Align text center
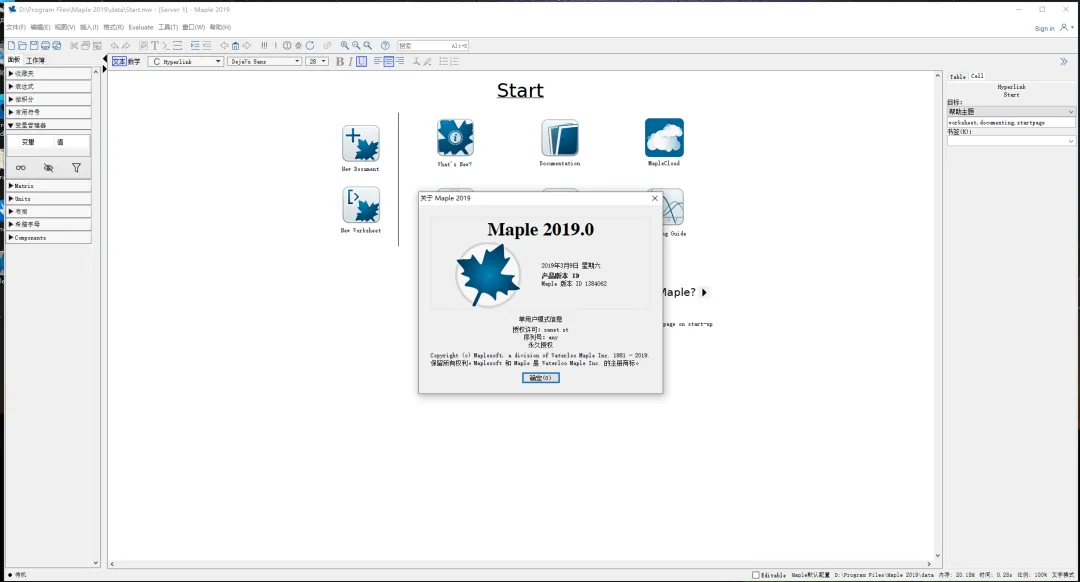1080x582 pixels. click(x=388, y=61)
